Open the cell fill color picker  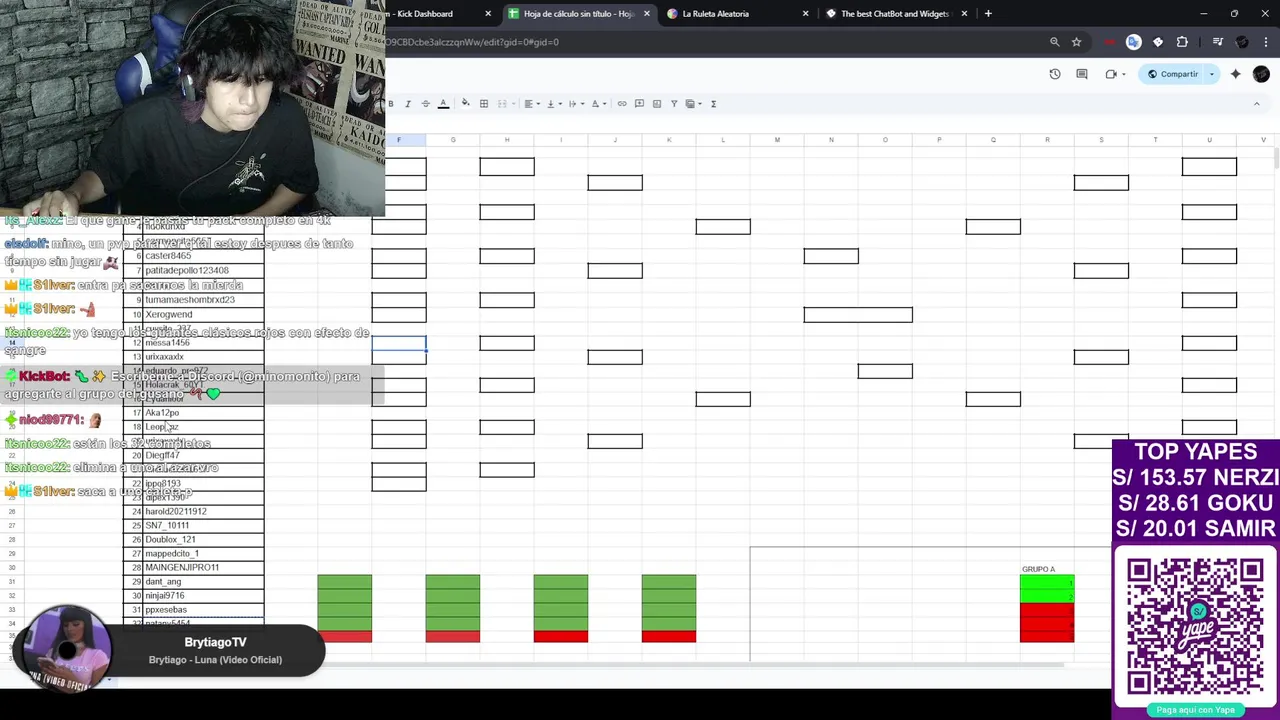point(465,104)
